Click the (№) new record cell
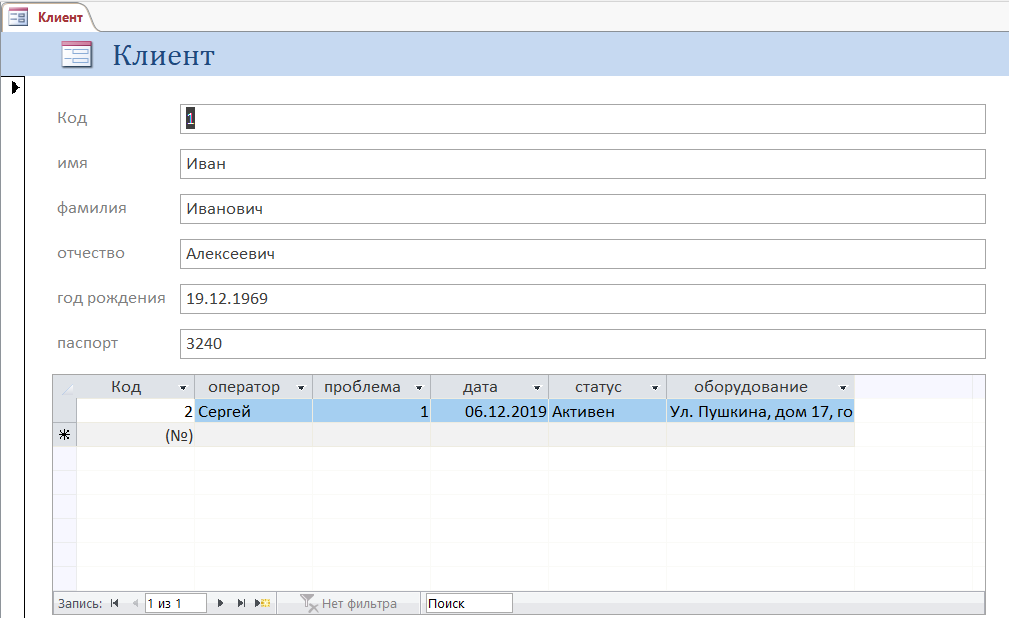The image size is (1009, 618). [135, 435]
